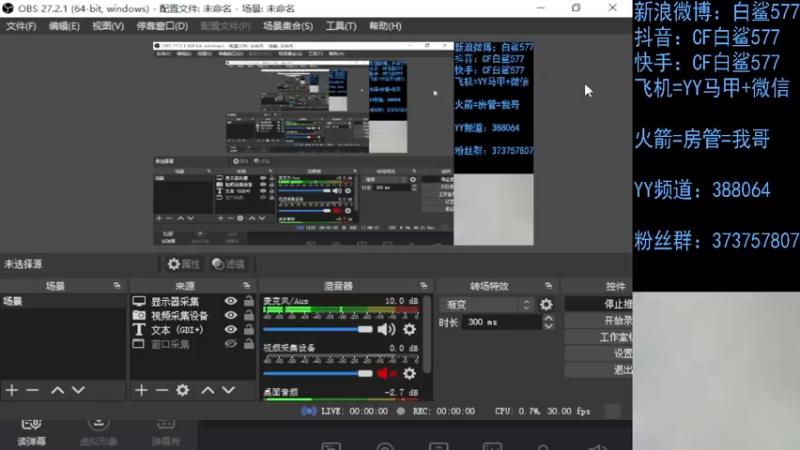The image size is (800, 450).
Task: Mute the 麦克风/Aux speaker icon
Action: (x=386, y=330)
